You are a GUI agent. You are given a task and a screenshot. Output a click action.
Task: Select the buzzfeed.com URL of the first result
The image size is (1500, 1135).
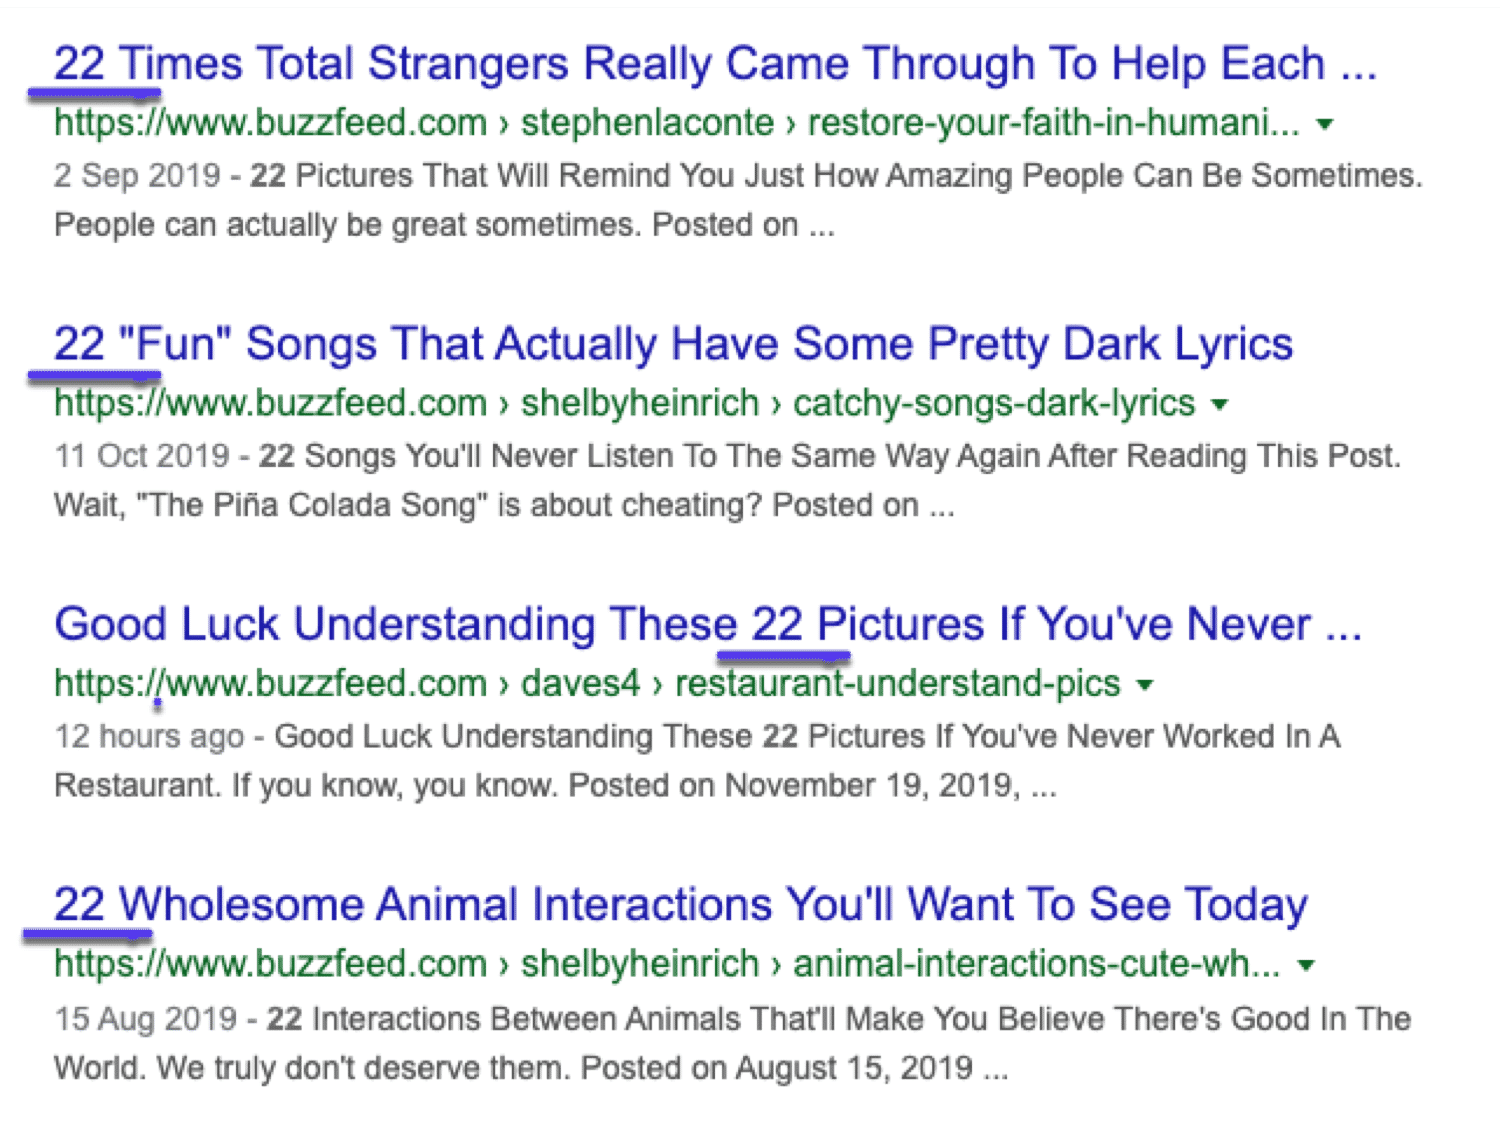[x=270, y=123]
